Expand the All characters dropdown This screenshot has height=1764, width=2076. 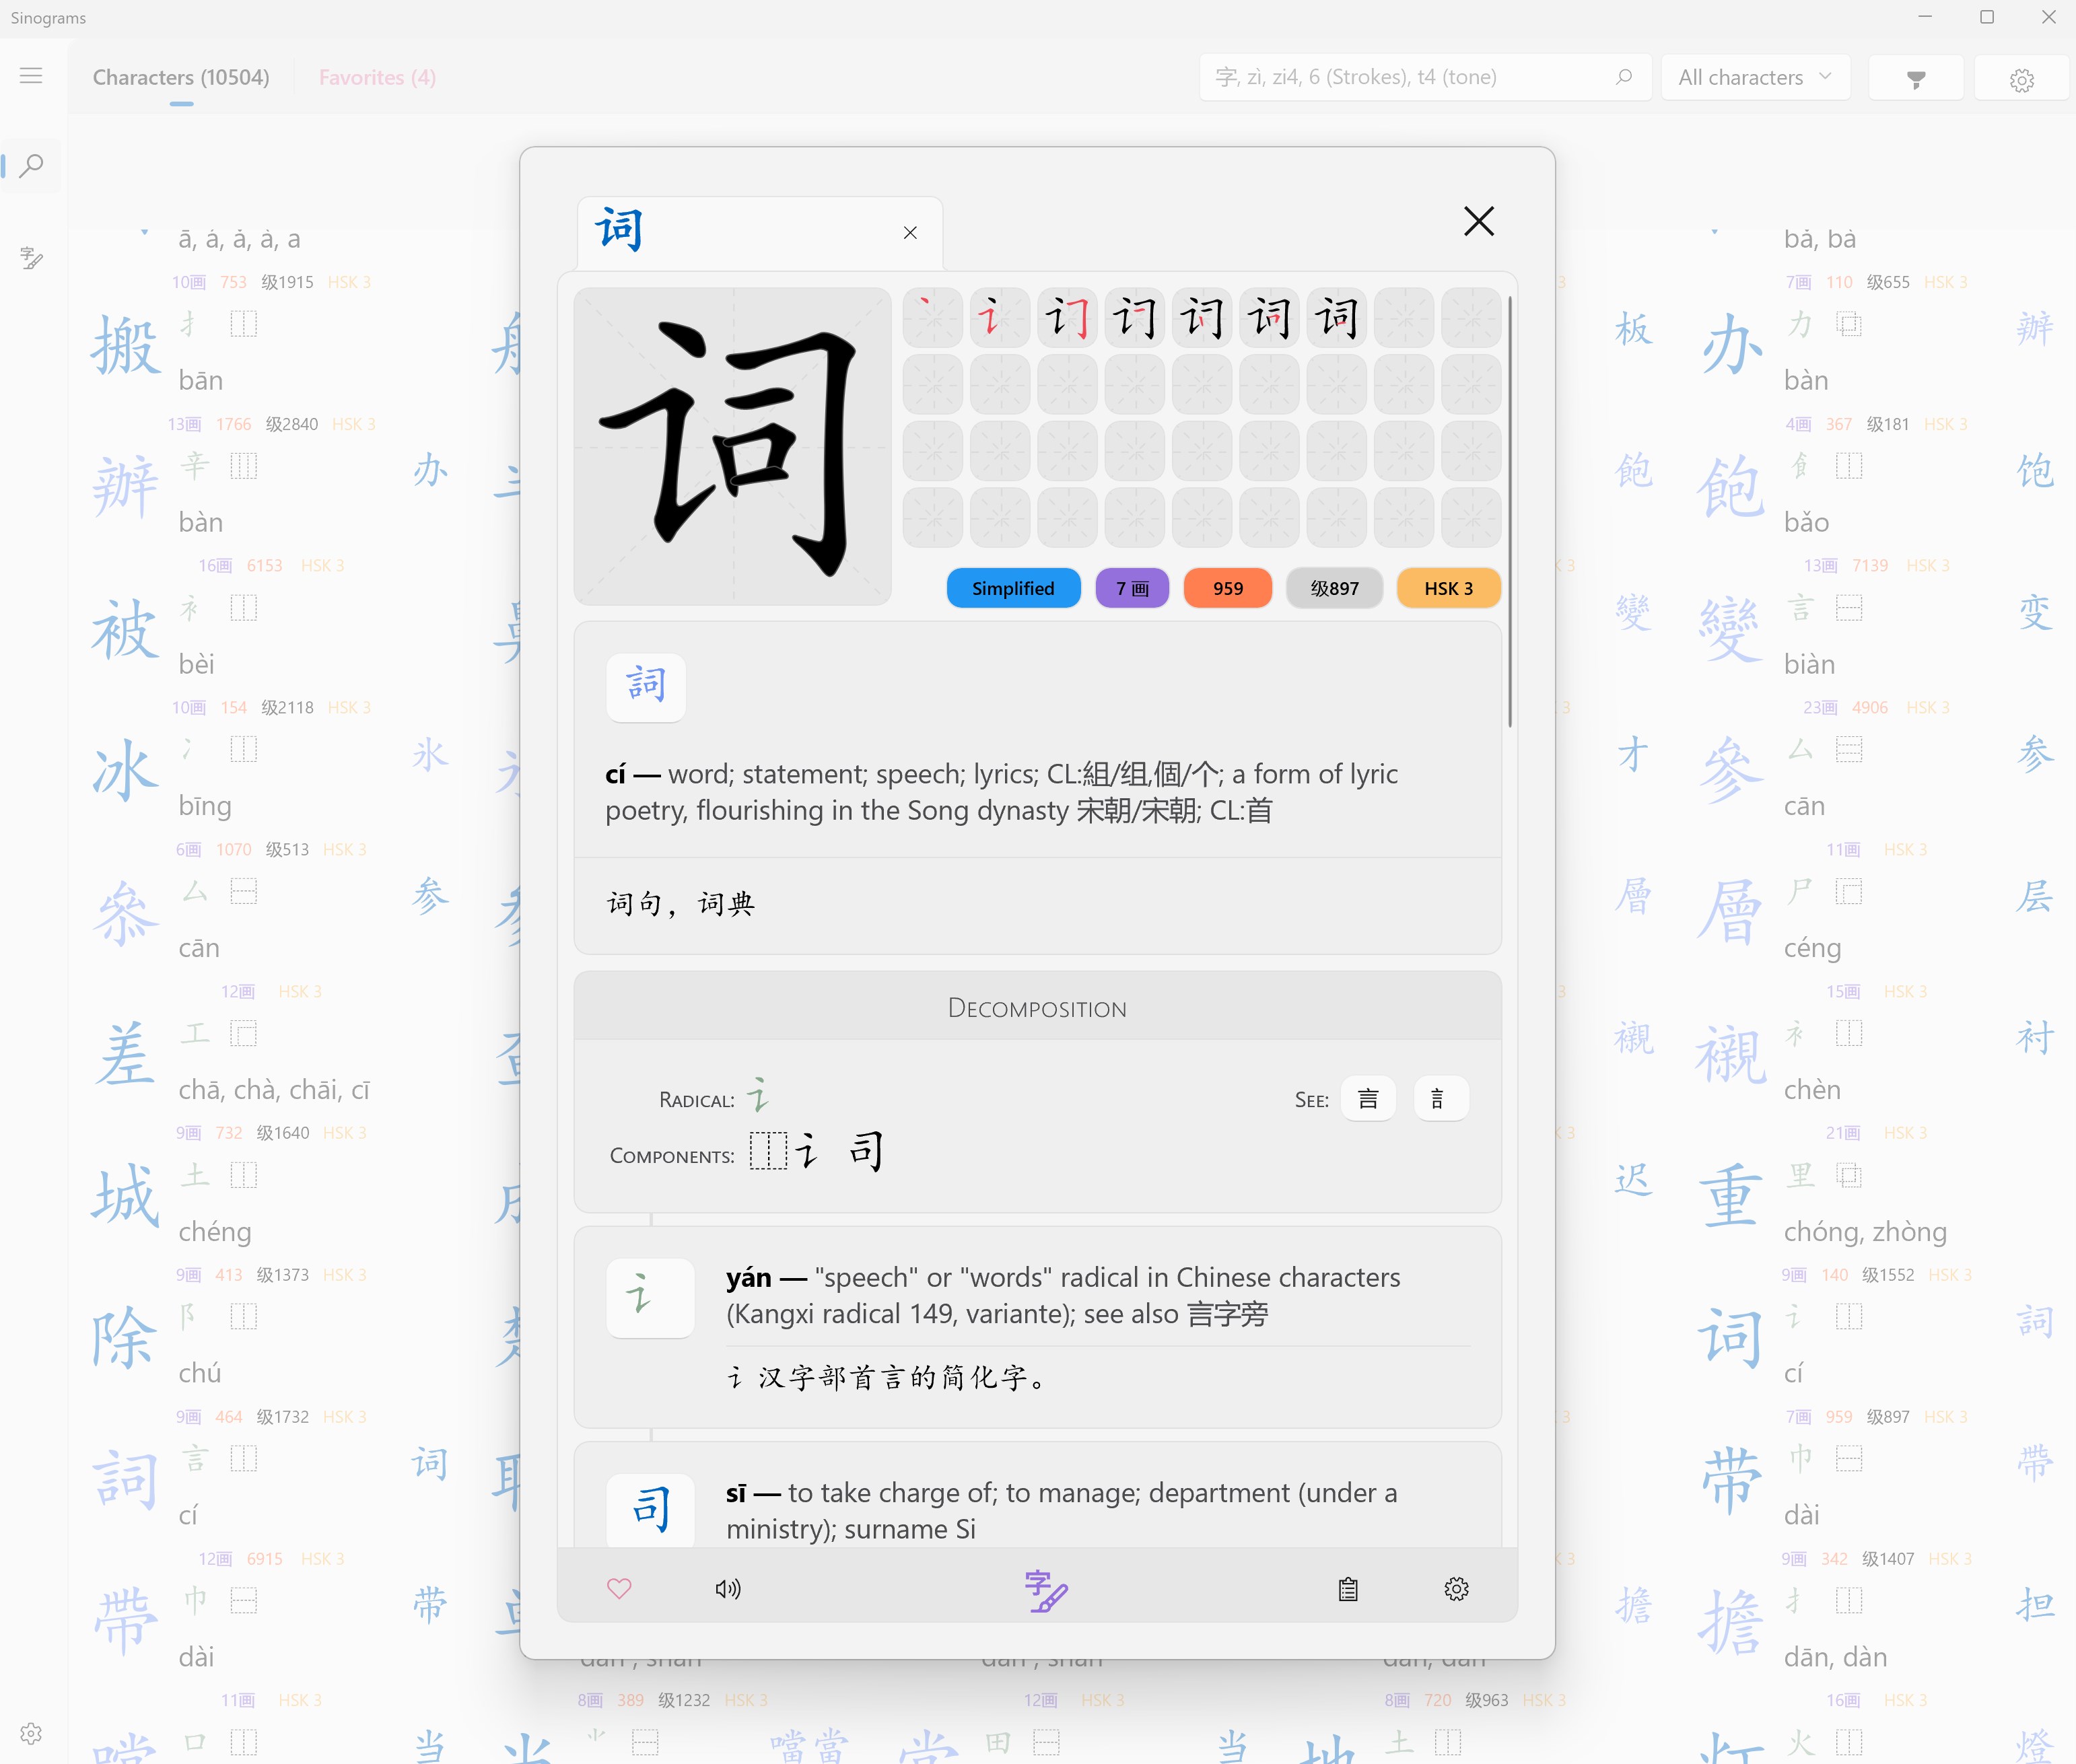[x=1755, y=78]
